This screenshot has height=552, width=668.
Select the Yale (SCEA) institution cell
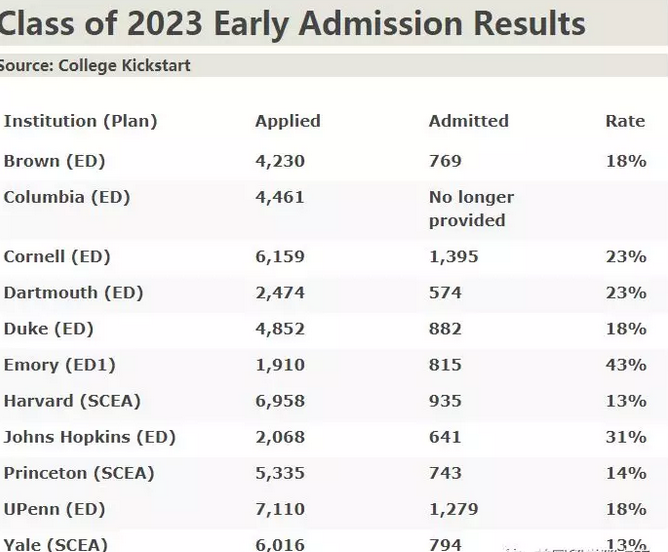pyautogui.click(x=56, y=544)
